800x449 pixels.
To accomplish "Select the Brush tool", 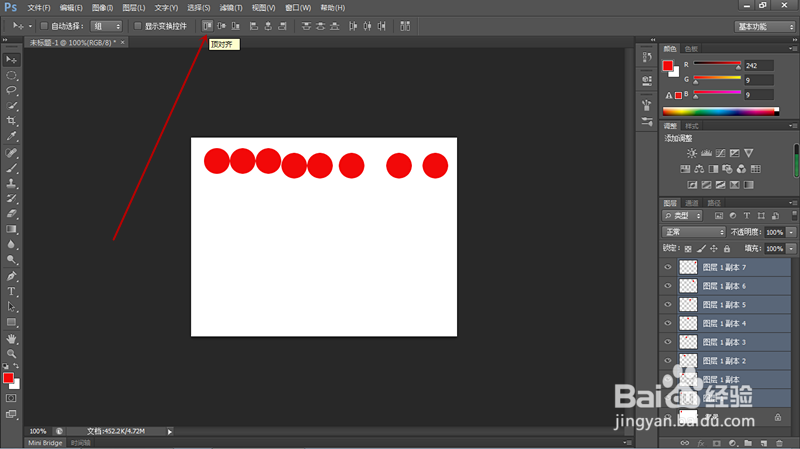I will 11,168.
